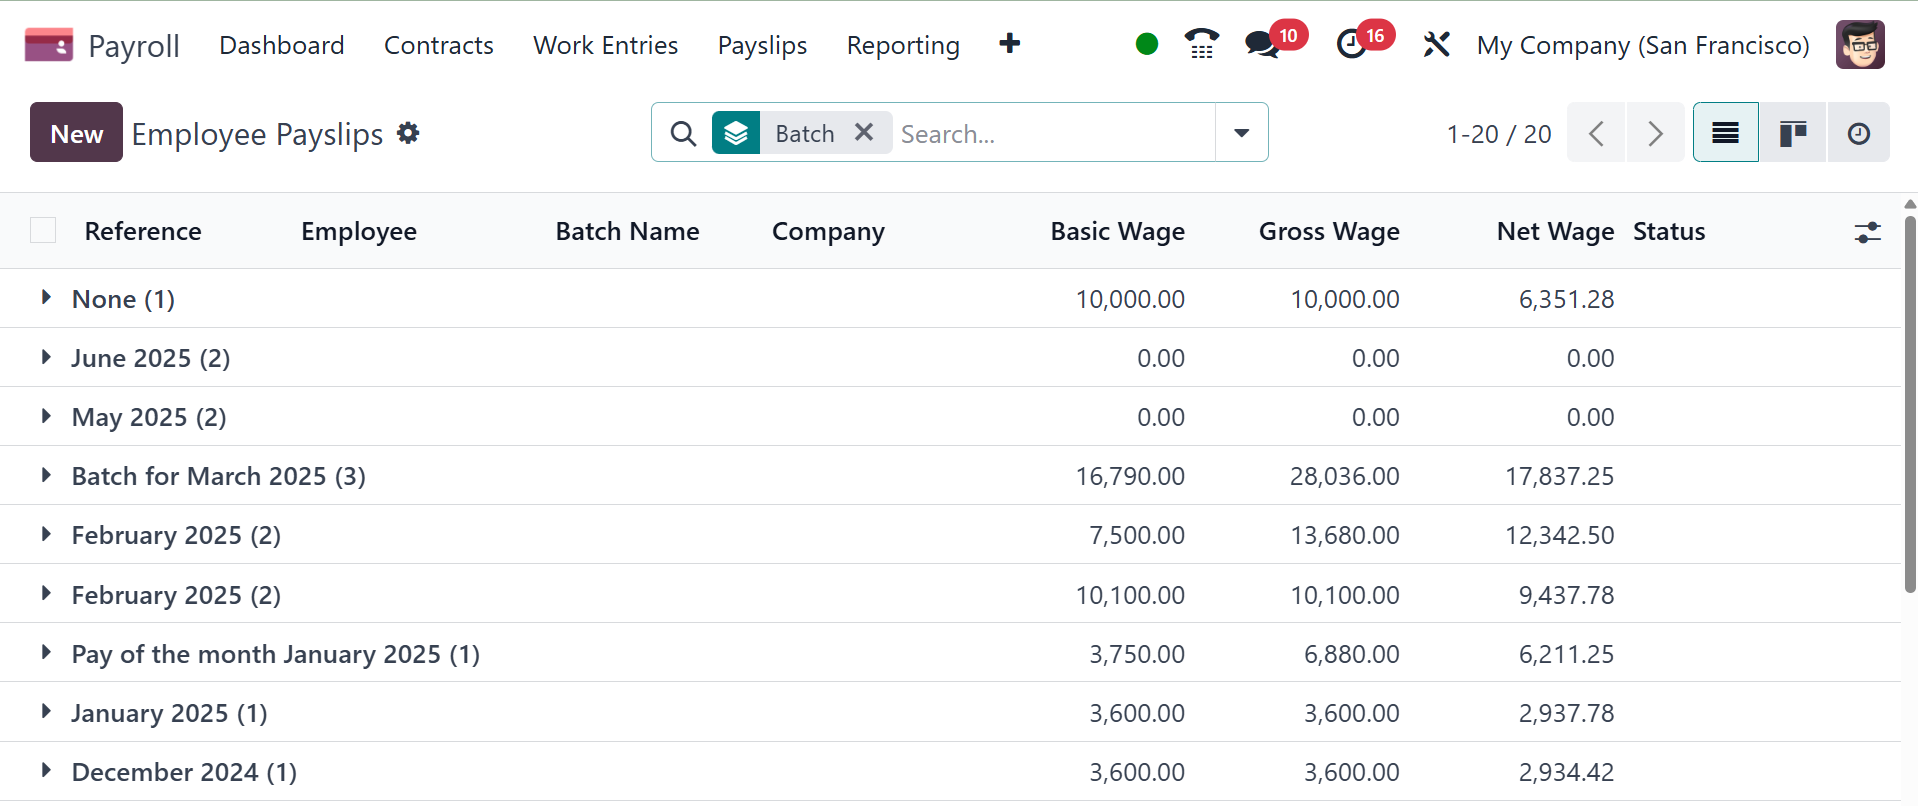Image resolution: width=1918 pixels, height=806 pixels.
Task: Switch to the Kanban view
Action: [x=1792, y=133]
